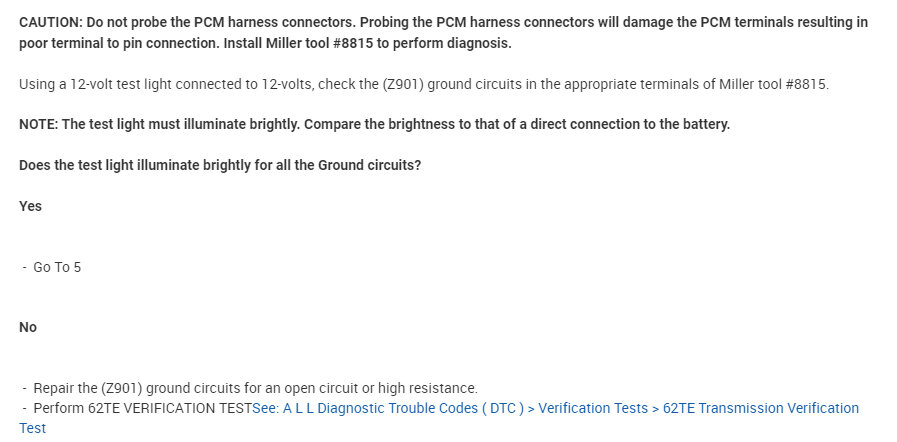Viewport: 897px width, 442px height.
Task: Click the wrapped link word 'Test' on last line
Action: [x=32, y=428]
